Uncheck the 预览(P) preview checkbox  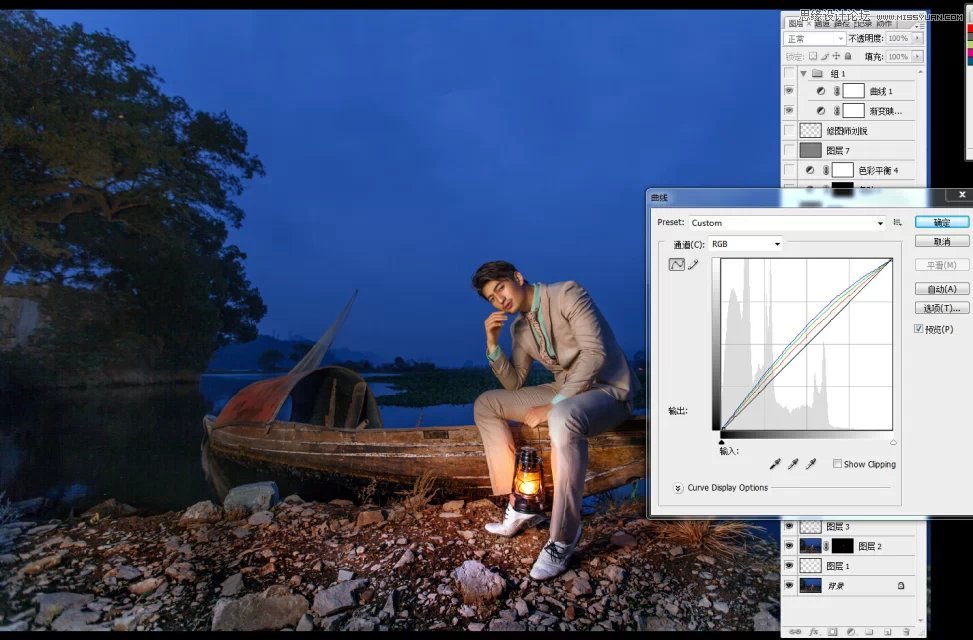coord(918,329)
